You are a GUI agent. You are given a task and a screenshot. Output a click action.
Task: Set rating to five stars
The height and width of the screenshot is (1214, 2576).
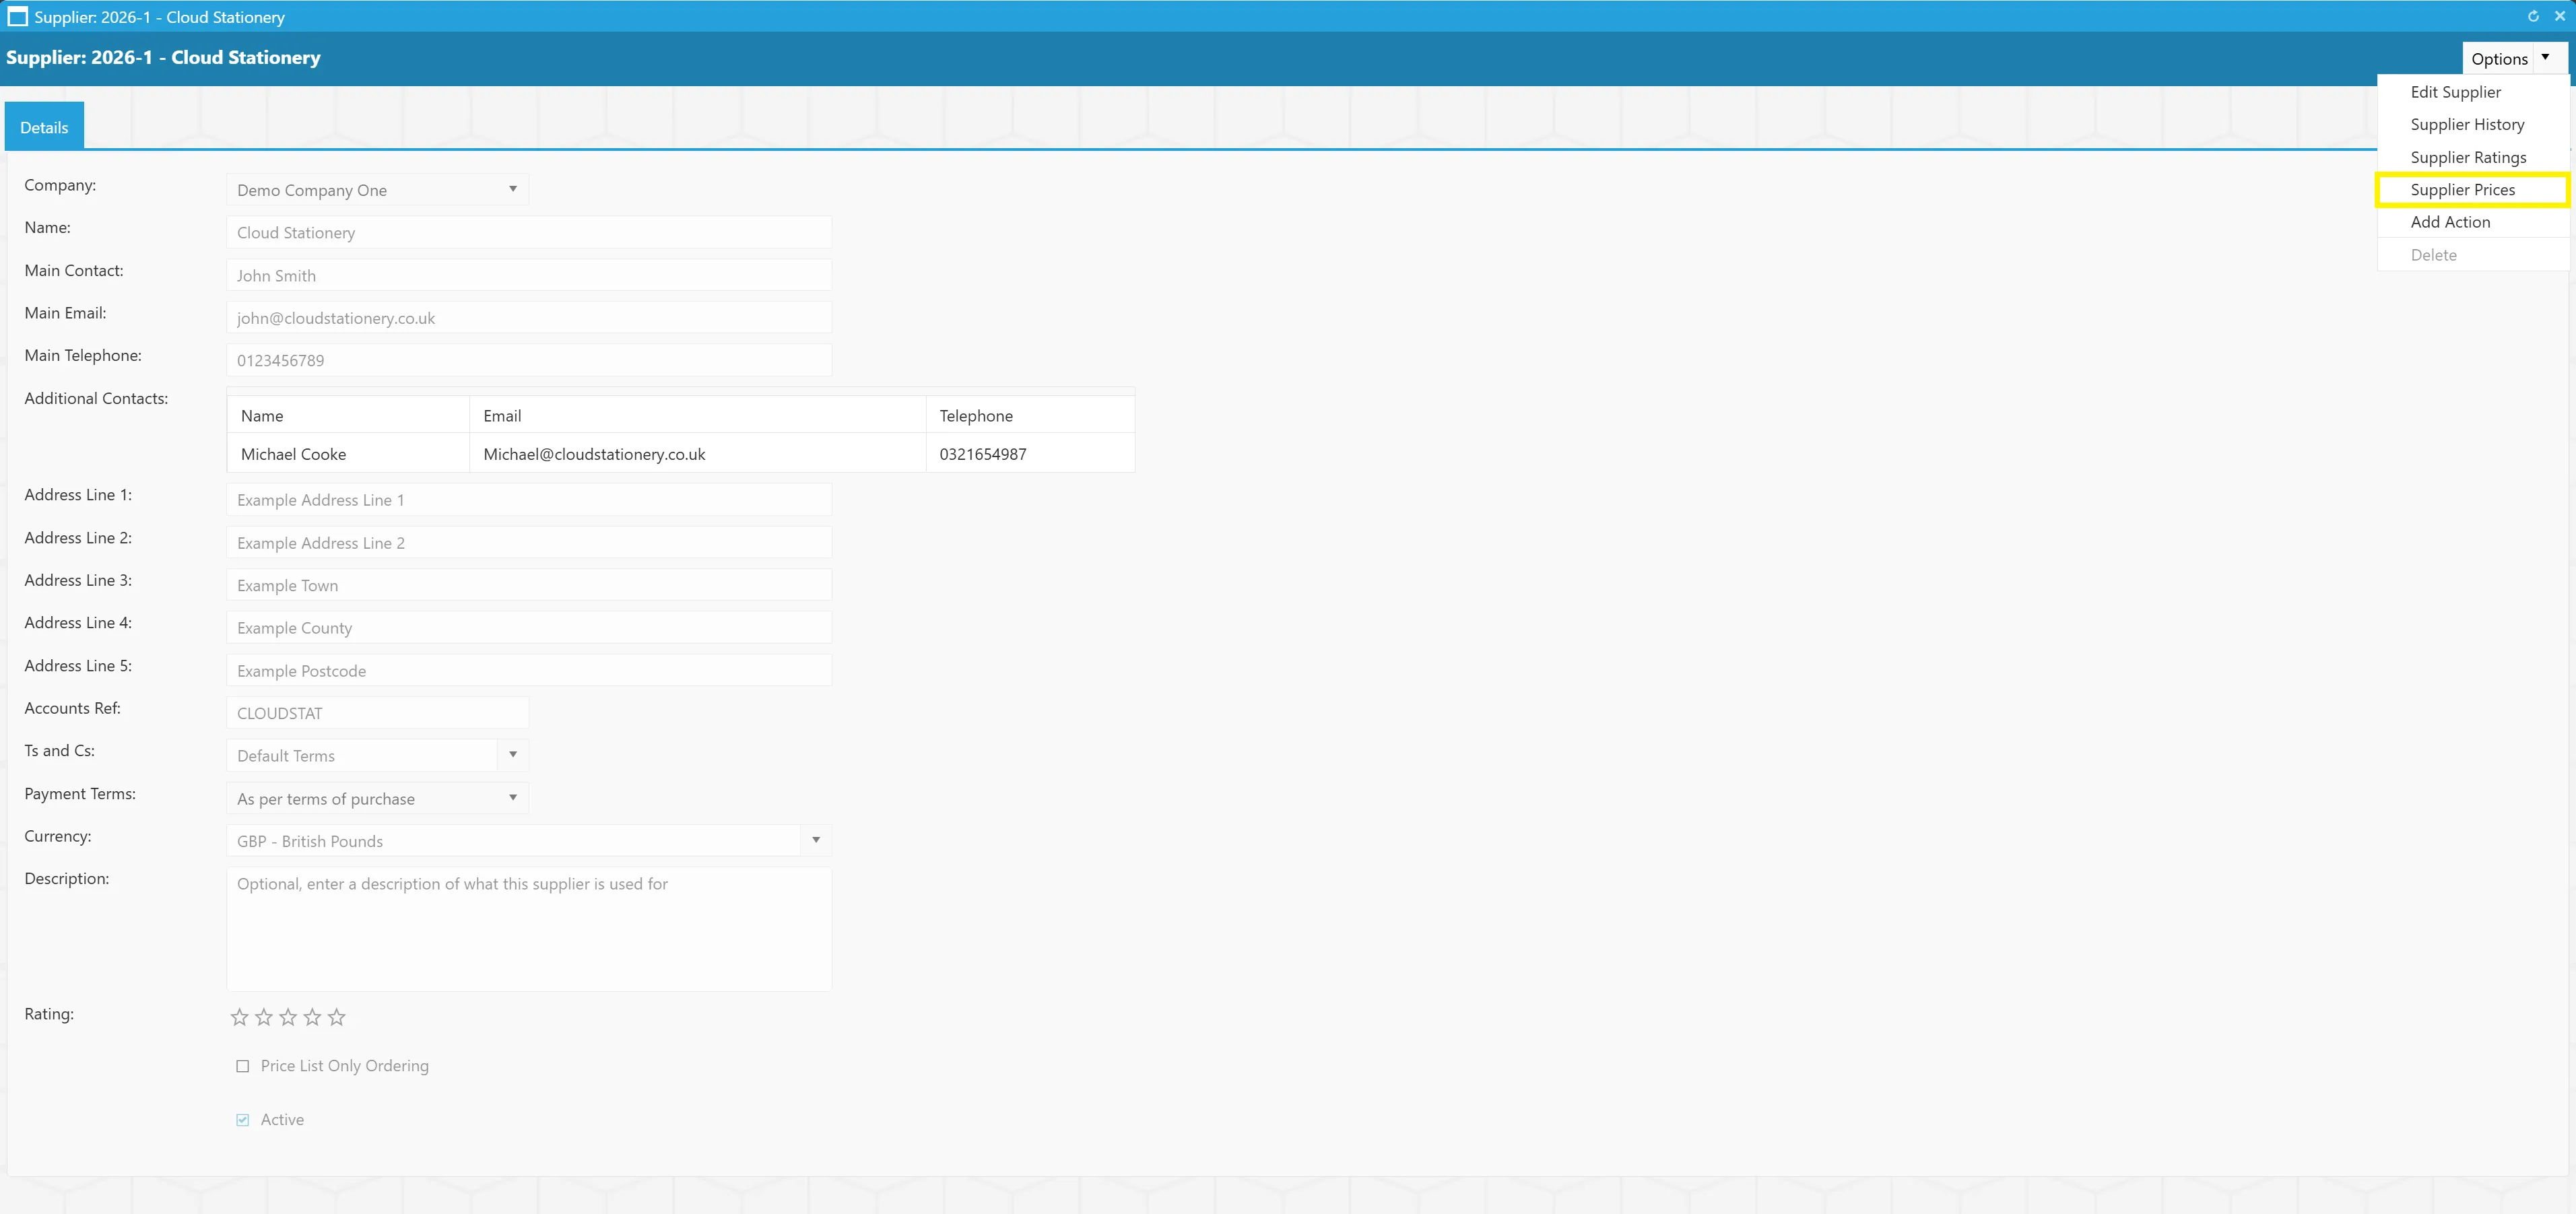coord(337,1017)
